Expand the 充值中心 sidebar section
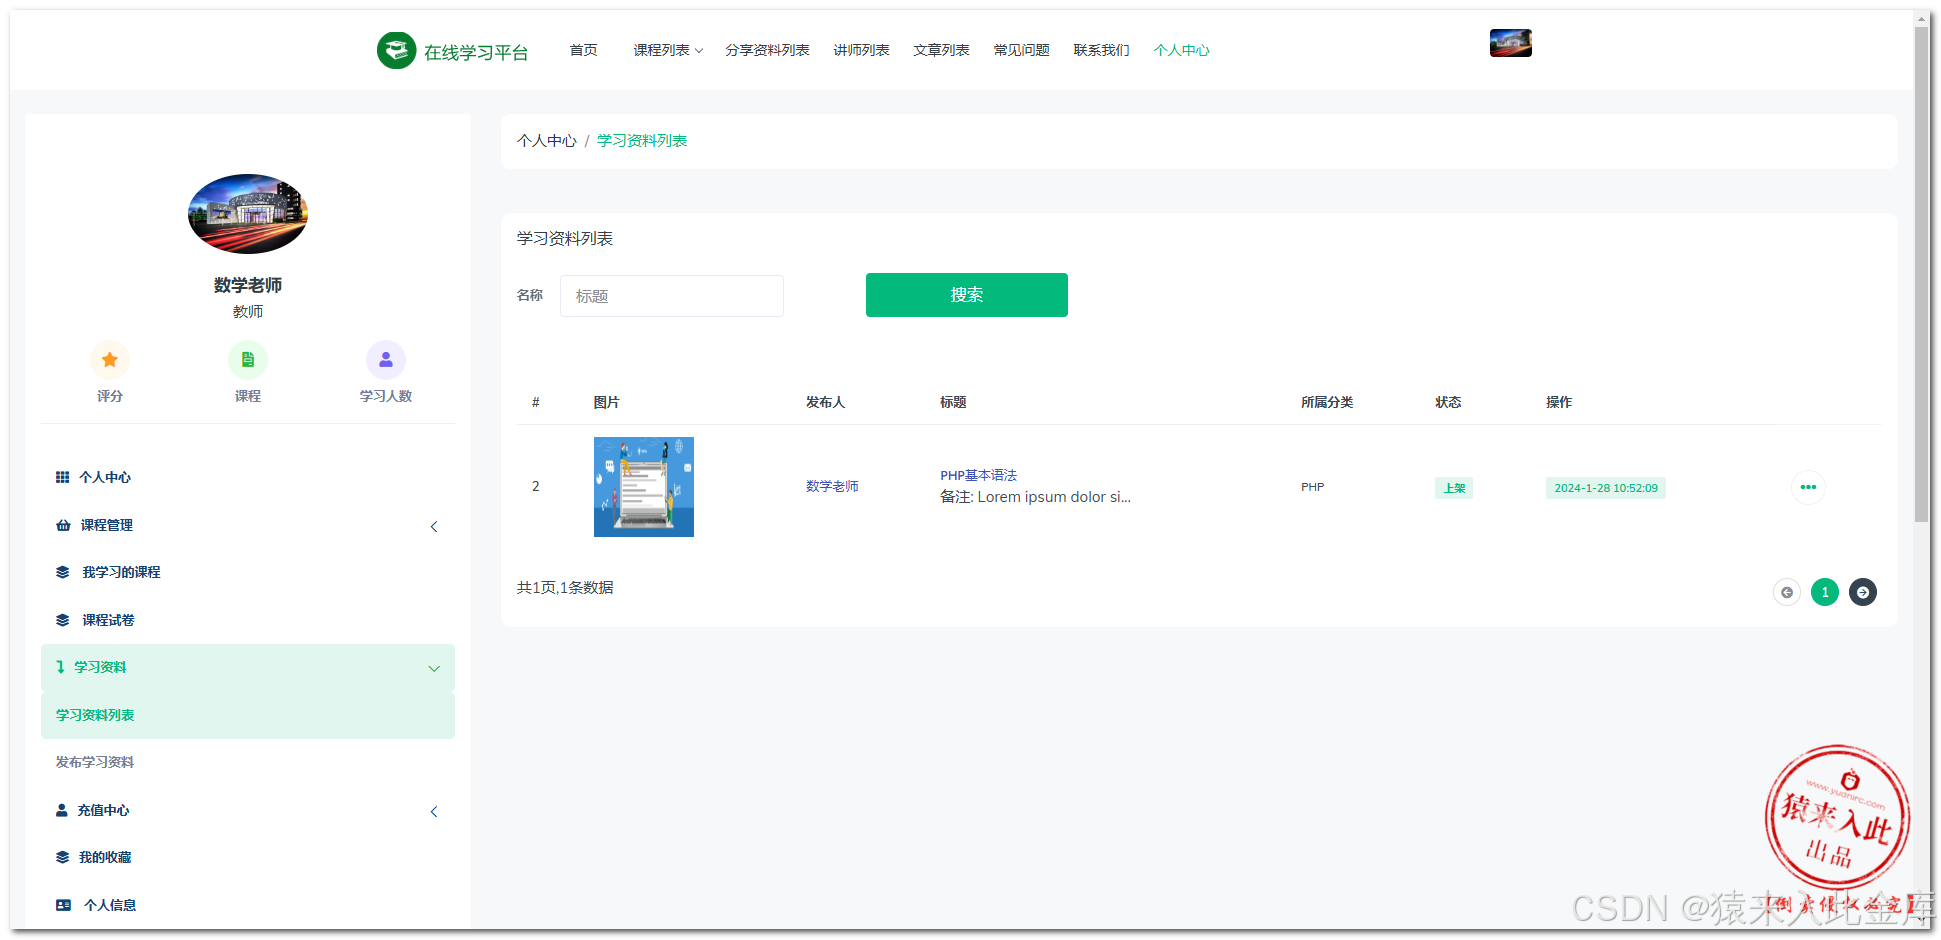This screenshot has height=940, width=1941. tap(434, 811)
